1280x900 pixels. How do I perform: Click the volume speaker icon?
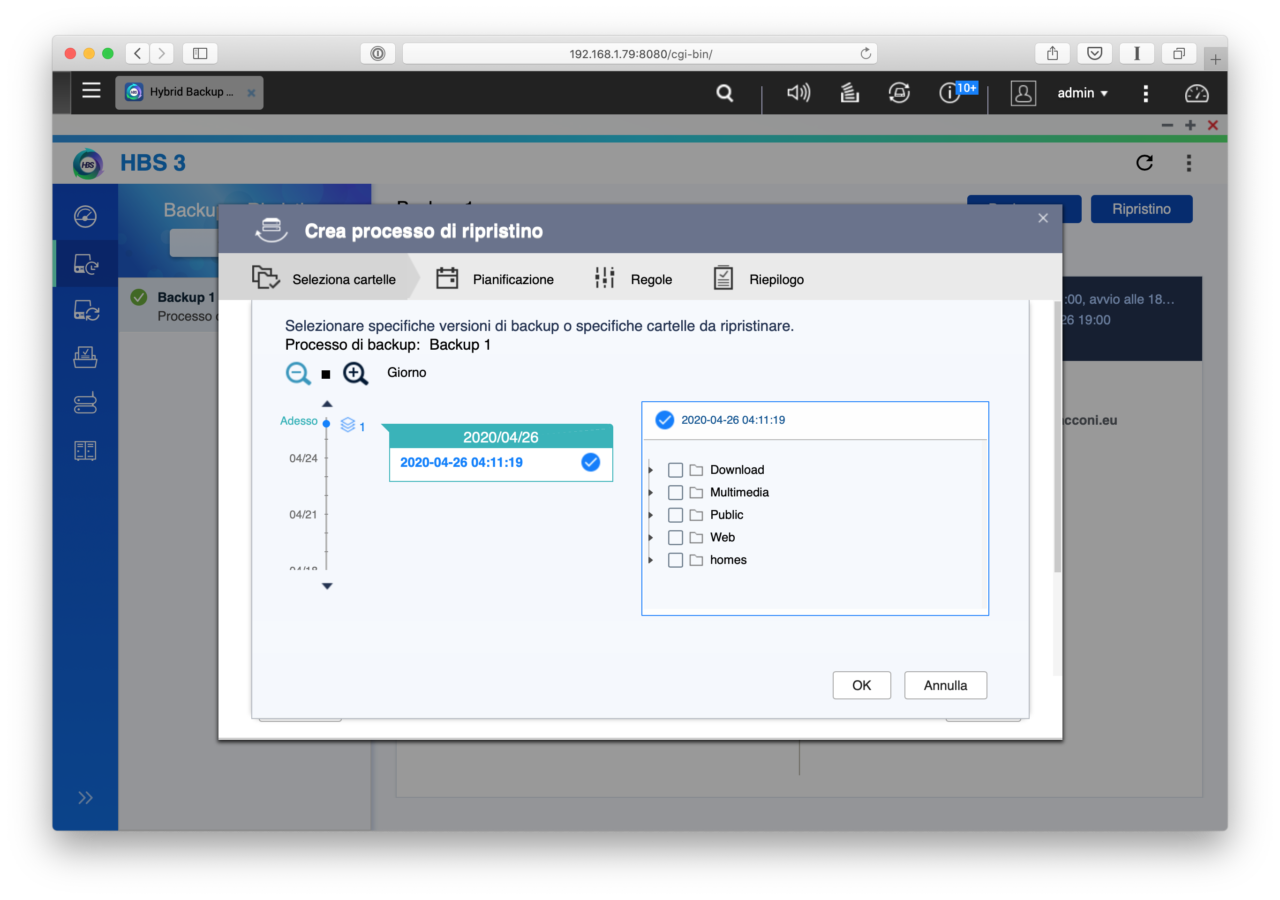(x=798, y=93)
